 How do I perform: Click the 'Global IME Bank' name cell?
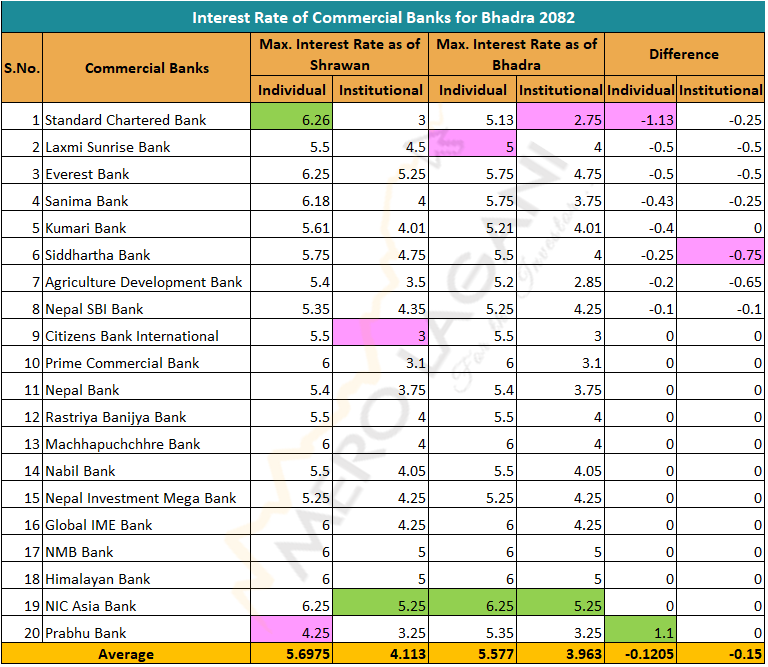[x=146, y=521]
